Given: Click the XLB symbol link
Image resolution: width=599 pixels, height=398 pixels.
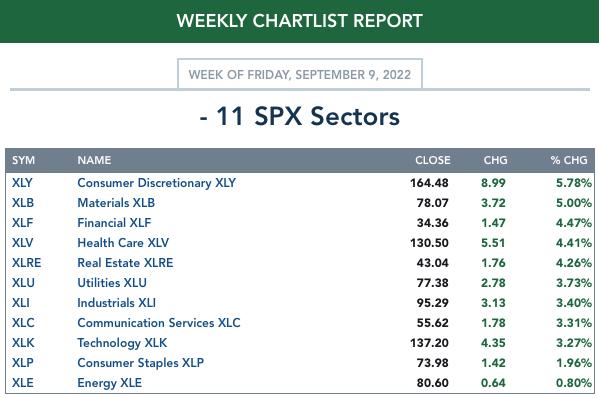Looking at the screenshot, I should [23, 203].
